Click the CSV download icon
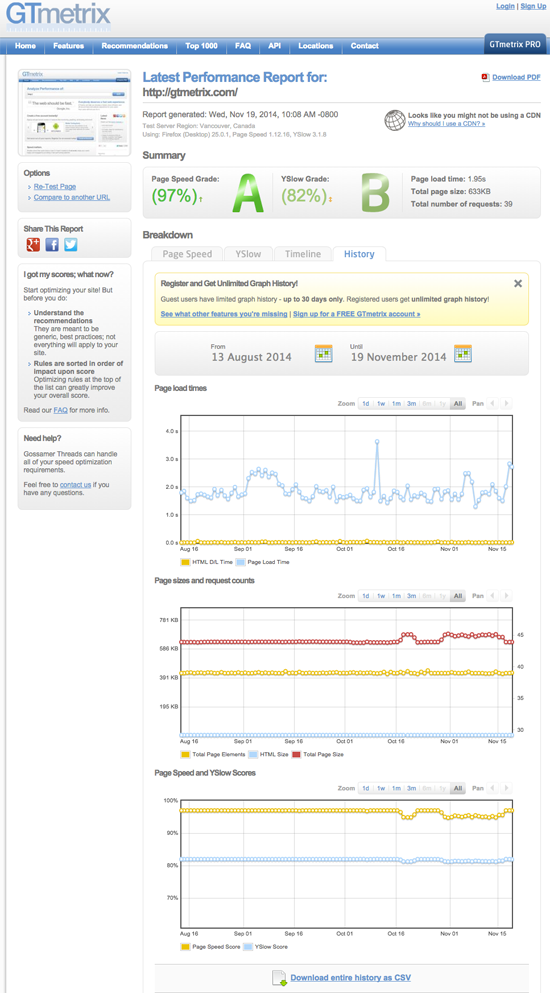This screenshot has width=550, height=993. click(279, 978)
